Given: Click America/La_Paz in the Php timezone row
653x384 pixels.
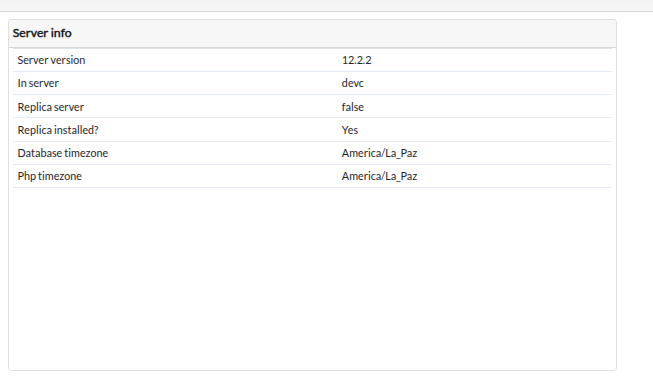Looking at the screenshot, I should [379, 176].
